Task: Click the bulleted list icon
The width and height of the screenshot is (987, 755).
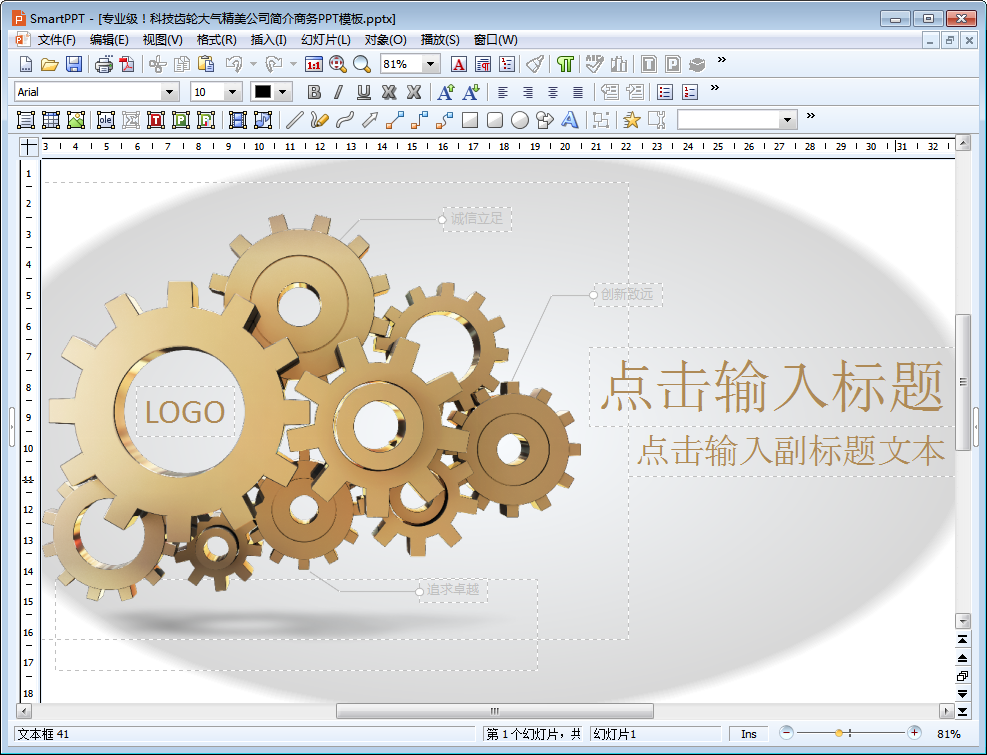Action: [665, 93]
